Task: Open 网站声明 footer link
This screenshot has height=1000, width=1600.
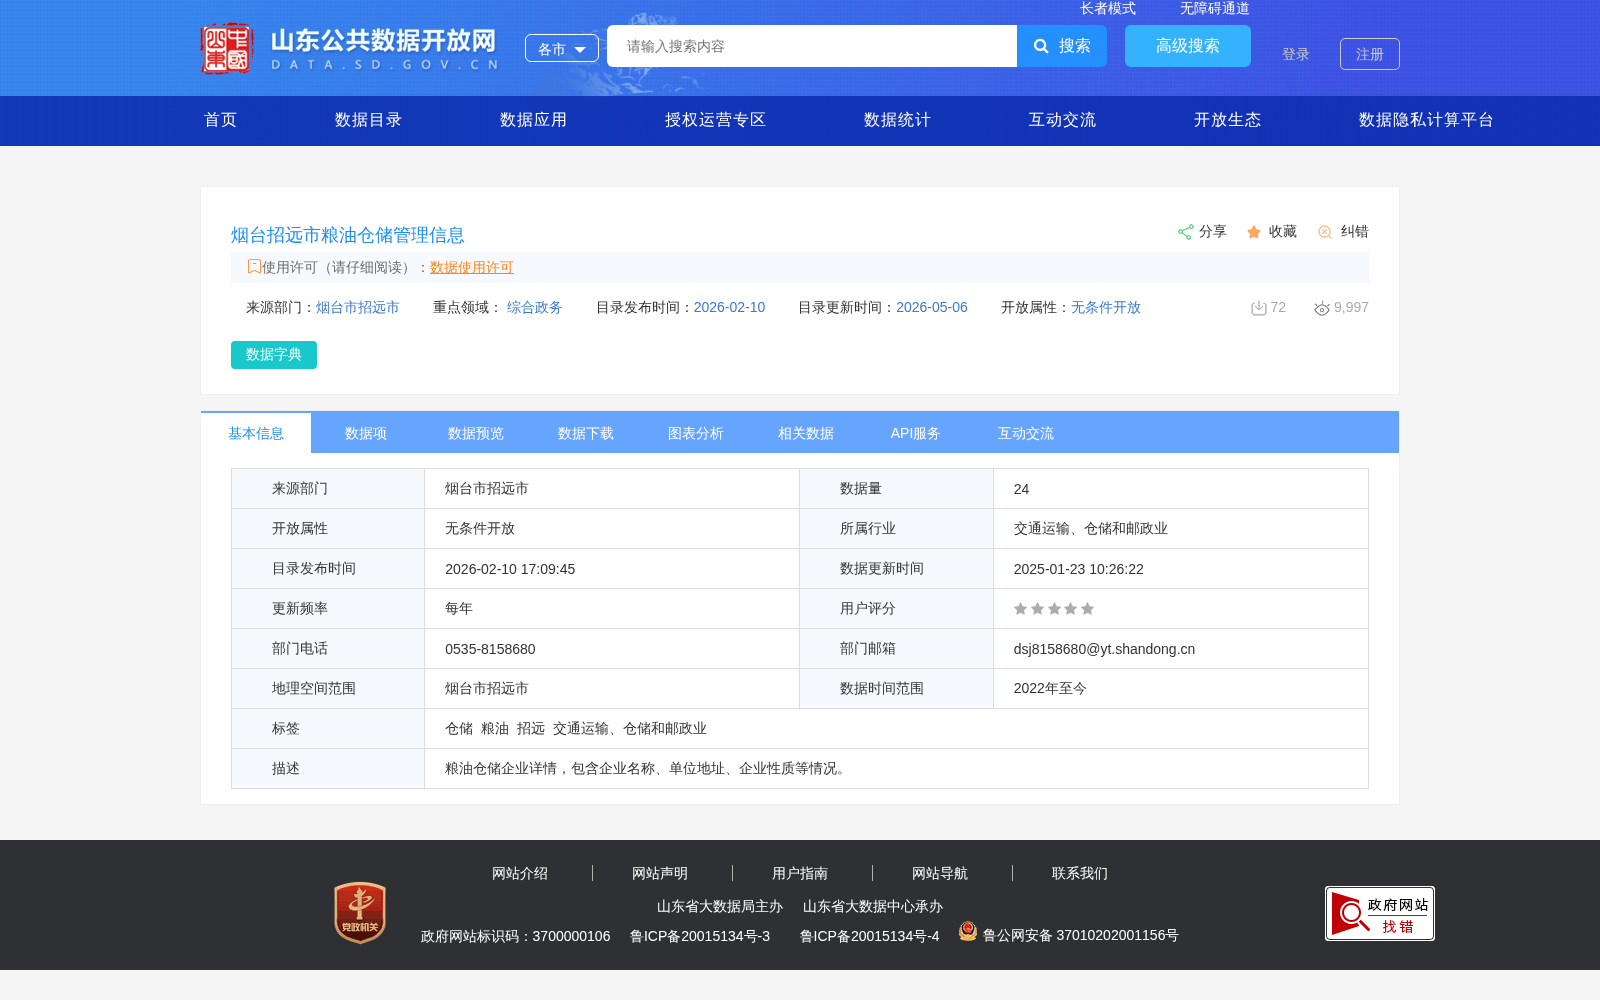Action: click(660, 873)
